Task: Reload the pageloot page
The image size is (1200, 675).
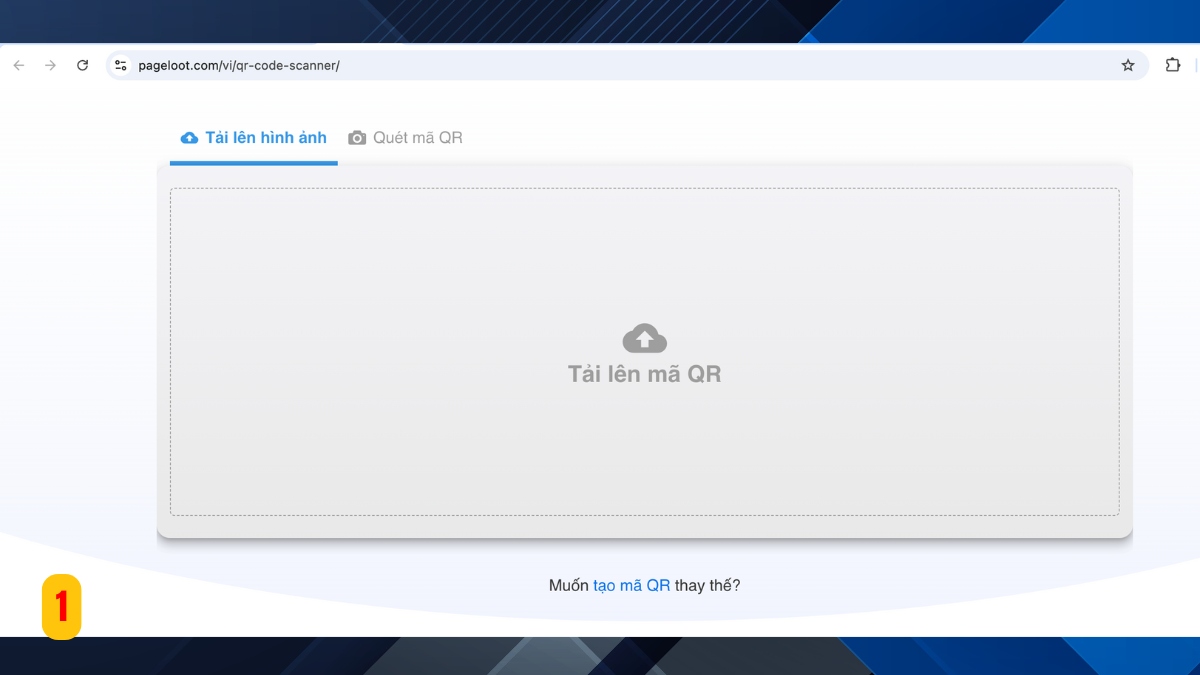Action: pos(83,66)
